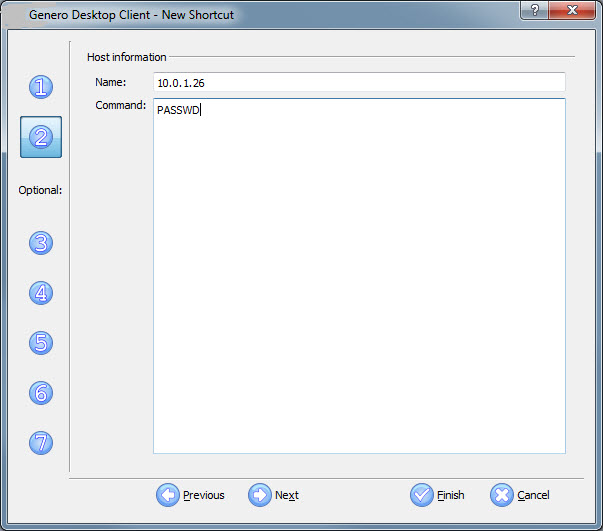Finish the new shortcut wizard
Screen dimensions: 603x531
point(437,495)
